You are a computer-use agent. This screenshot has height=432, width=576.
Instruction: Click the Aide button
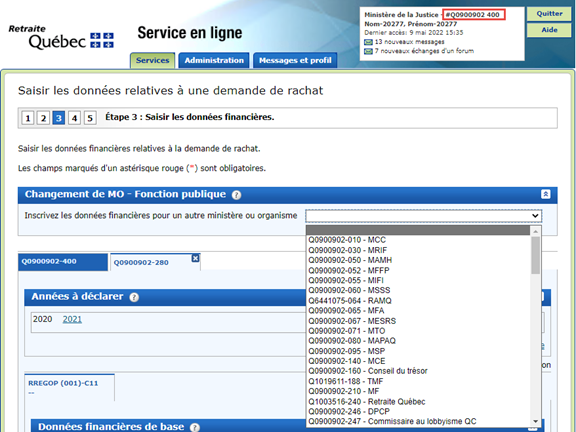pos(549,30)
